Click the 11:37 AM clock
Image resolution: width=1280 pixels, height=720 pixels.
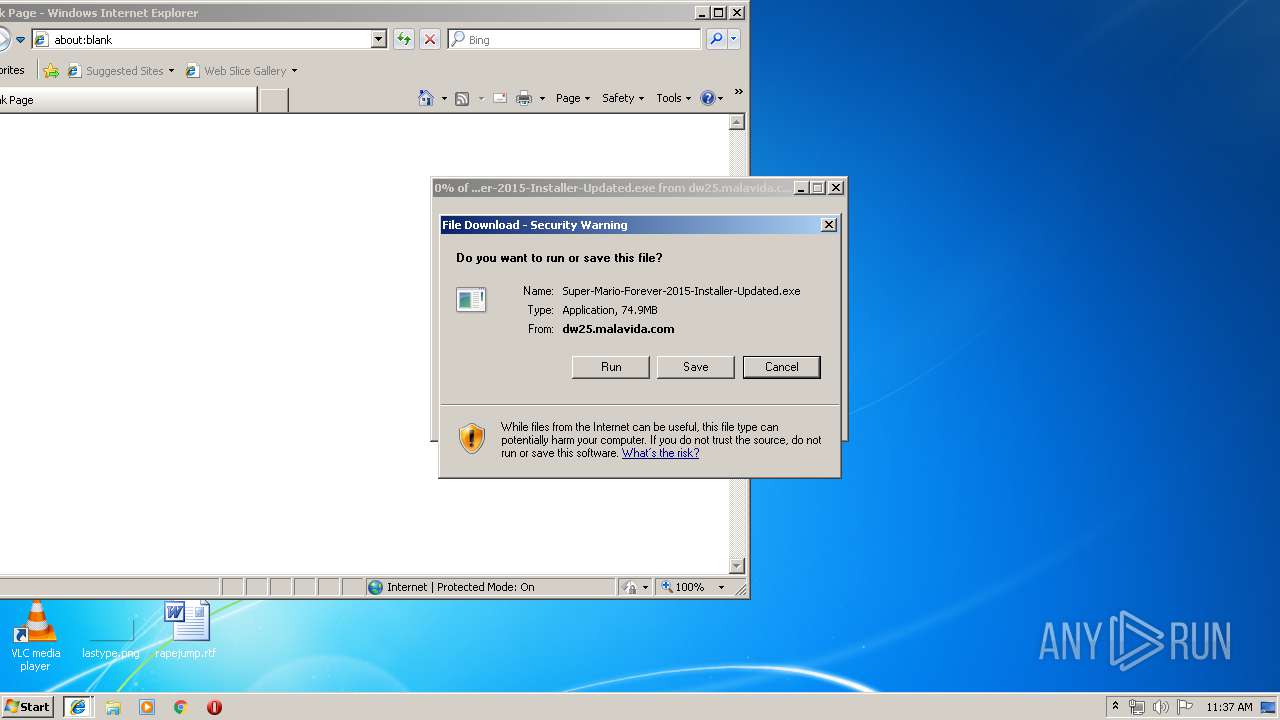click(x=1229, y=707)
